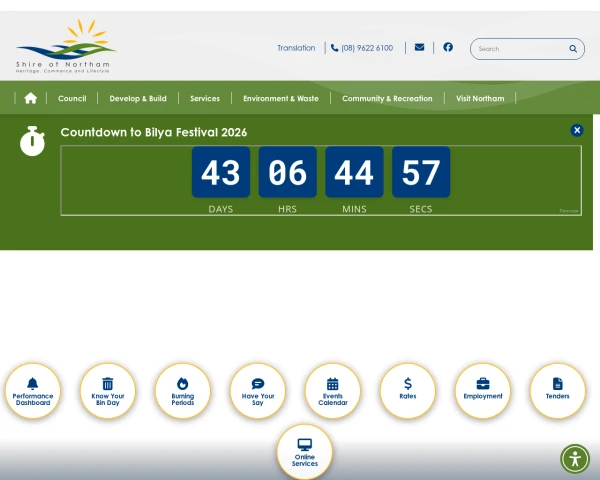This screenshot has height=480, width=600.
Task: Open the Rates dollar shortcut
Action: 408,391
